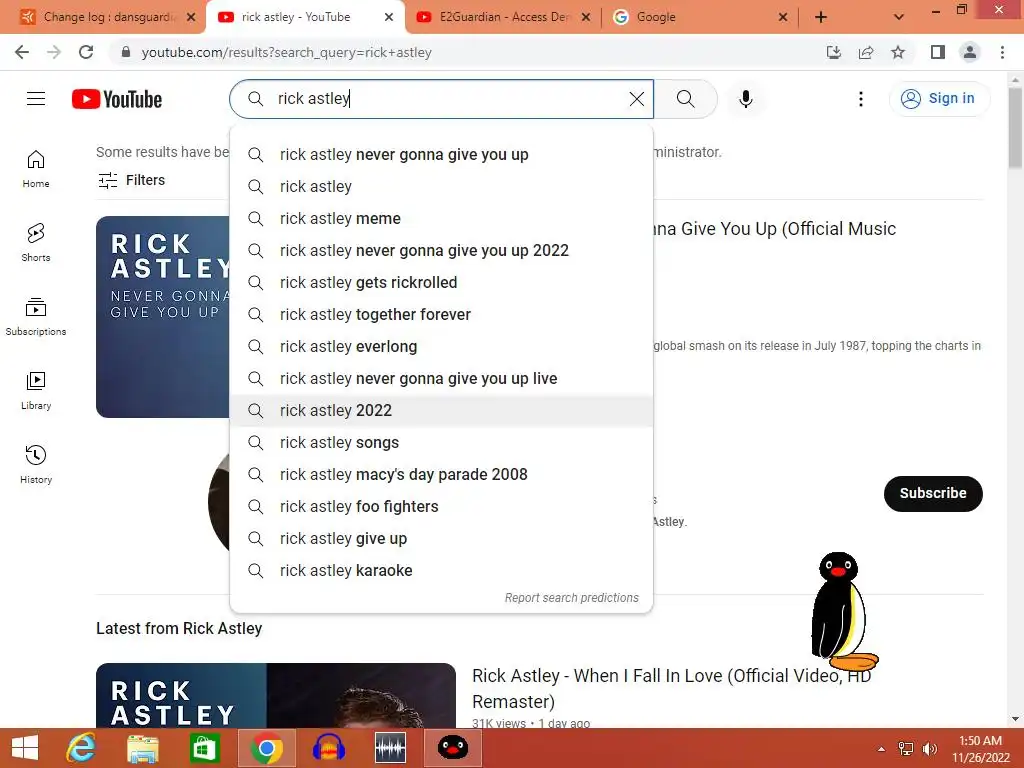Screen dimensions: 1024x768
Task: Bookmark this page with the star icon
Action: (898, 52)
